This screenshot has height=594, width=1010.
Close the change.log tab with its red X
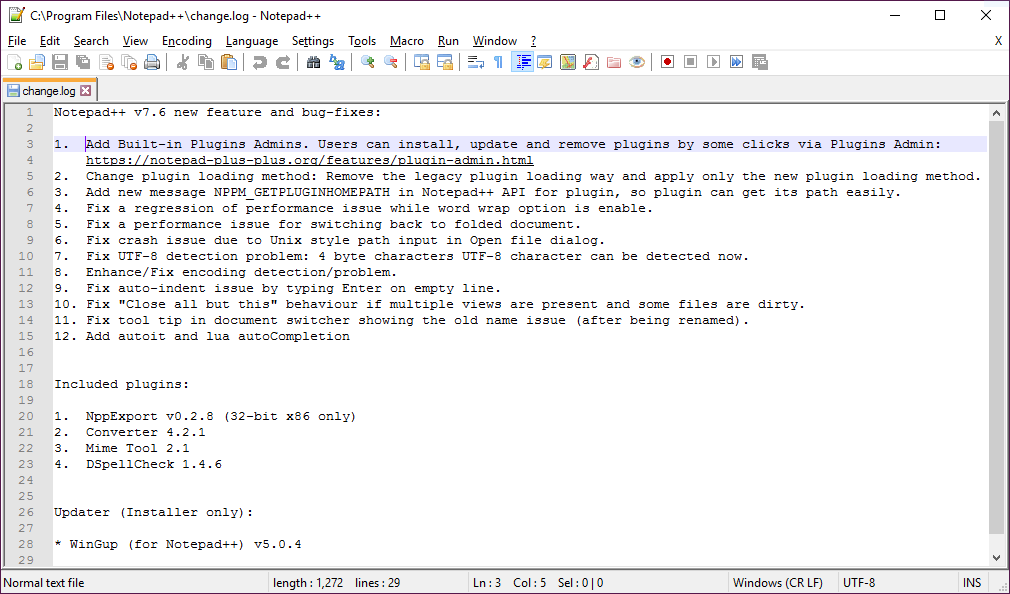pos(86,91)
